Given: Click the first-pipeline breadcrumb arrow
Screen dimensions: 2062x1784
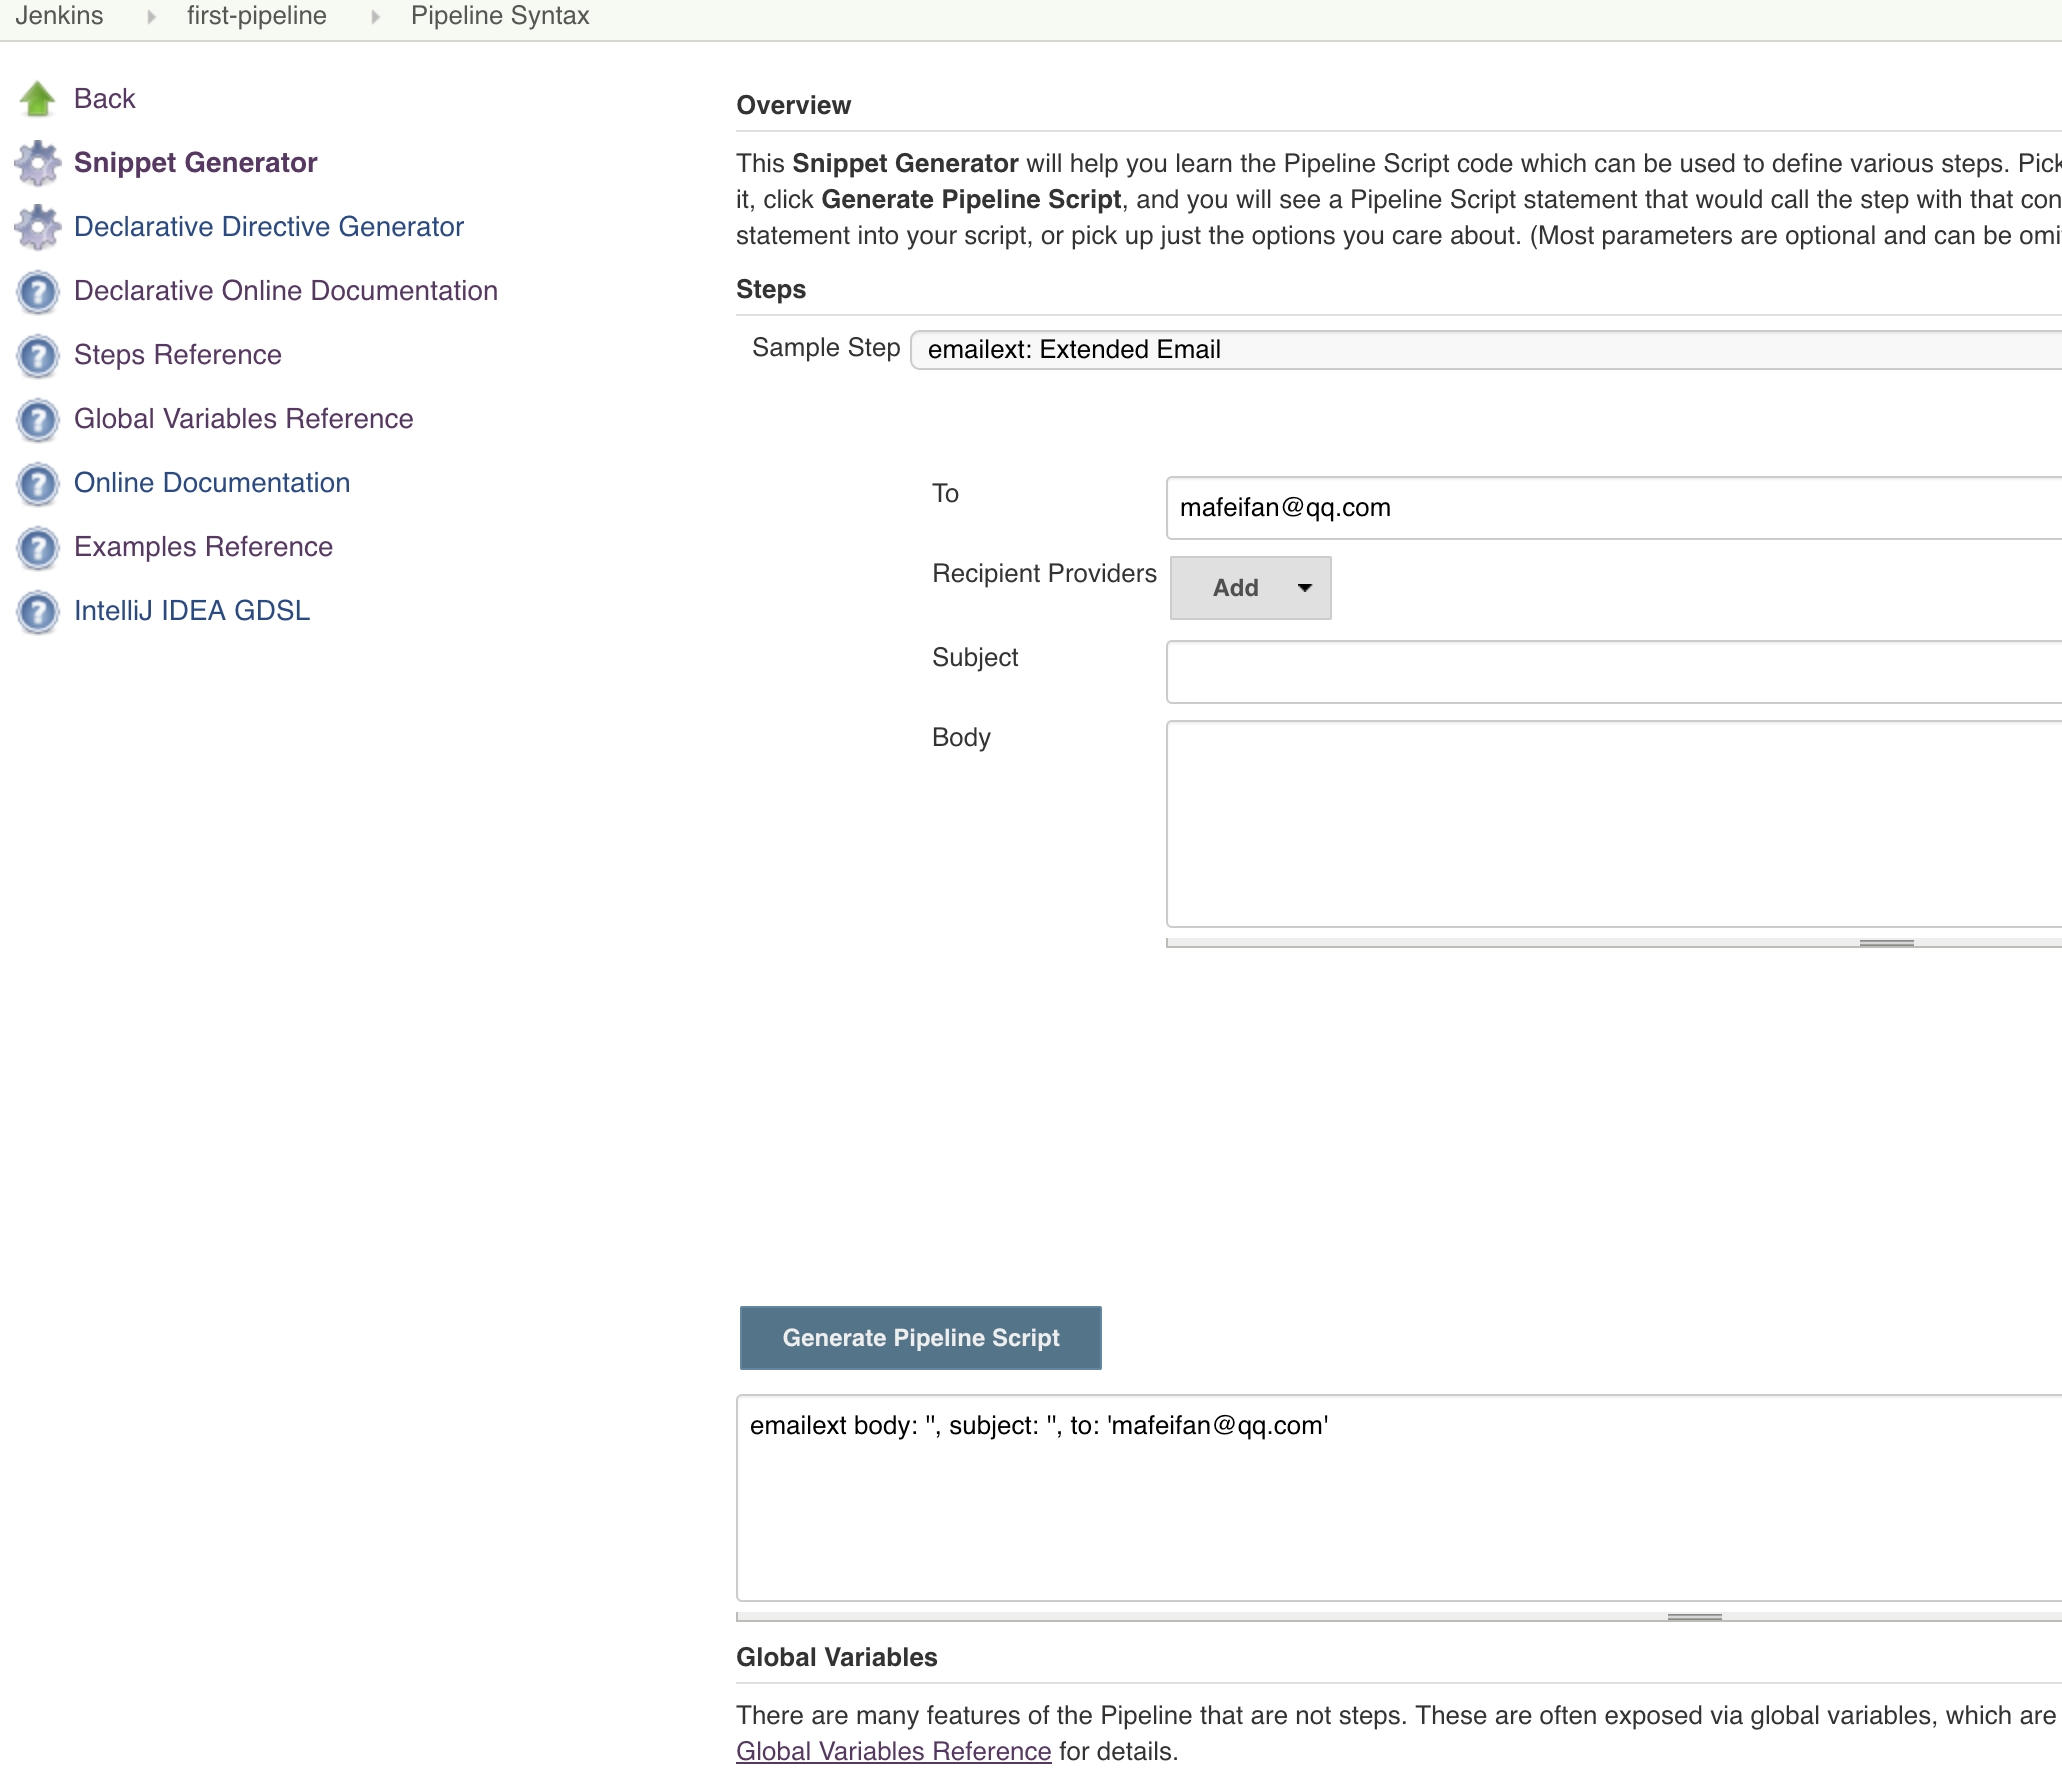Looking at the screenshot, I should 375,16.
